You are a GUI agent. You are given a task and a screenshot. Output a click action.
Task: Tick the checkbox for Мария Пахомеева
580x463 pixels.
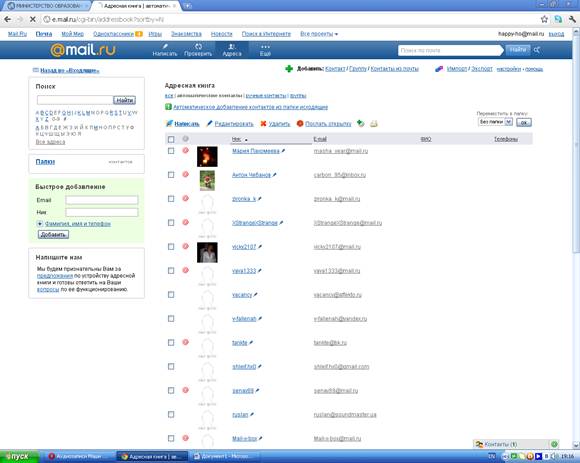pos(171,151)
